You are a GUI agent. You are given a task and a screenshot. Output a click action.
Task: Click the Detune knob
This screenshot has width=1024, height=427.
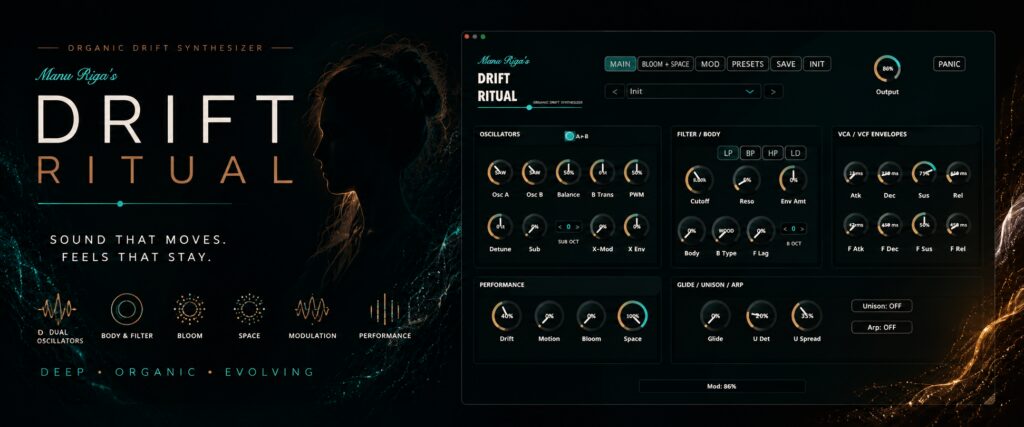coord(500,227)
